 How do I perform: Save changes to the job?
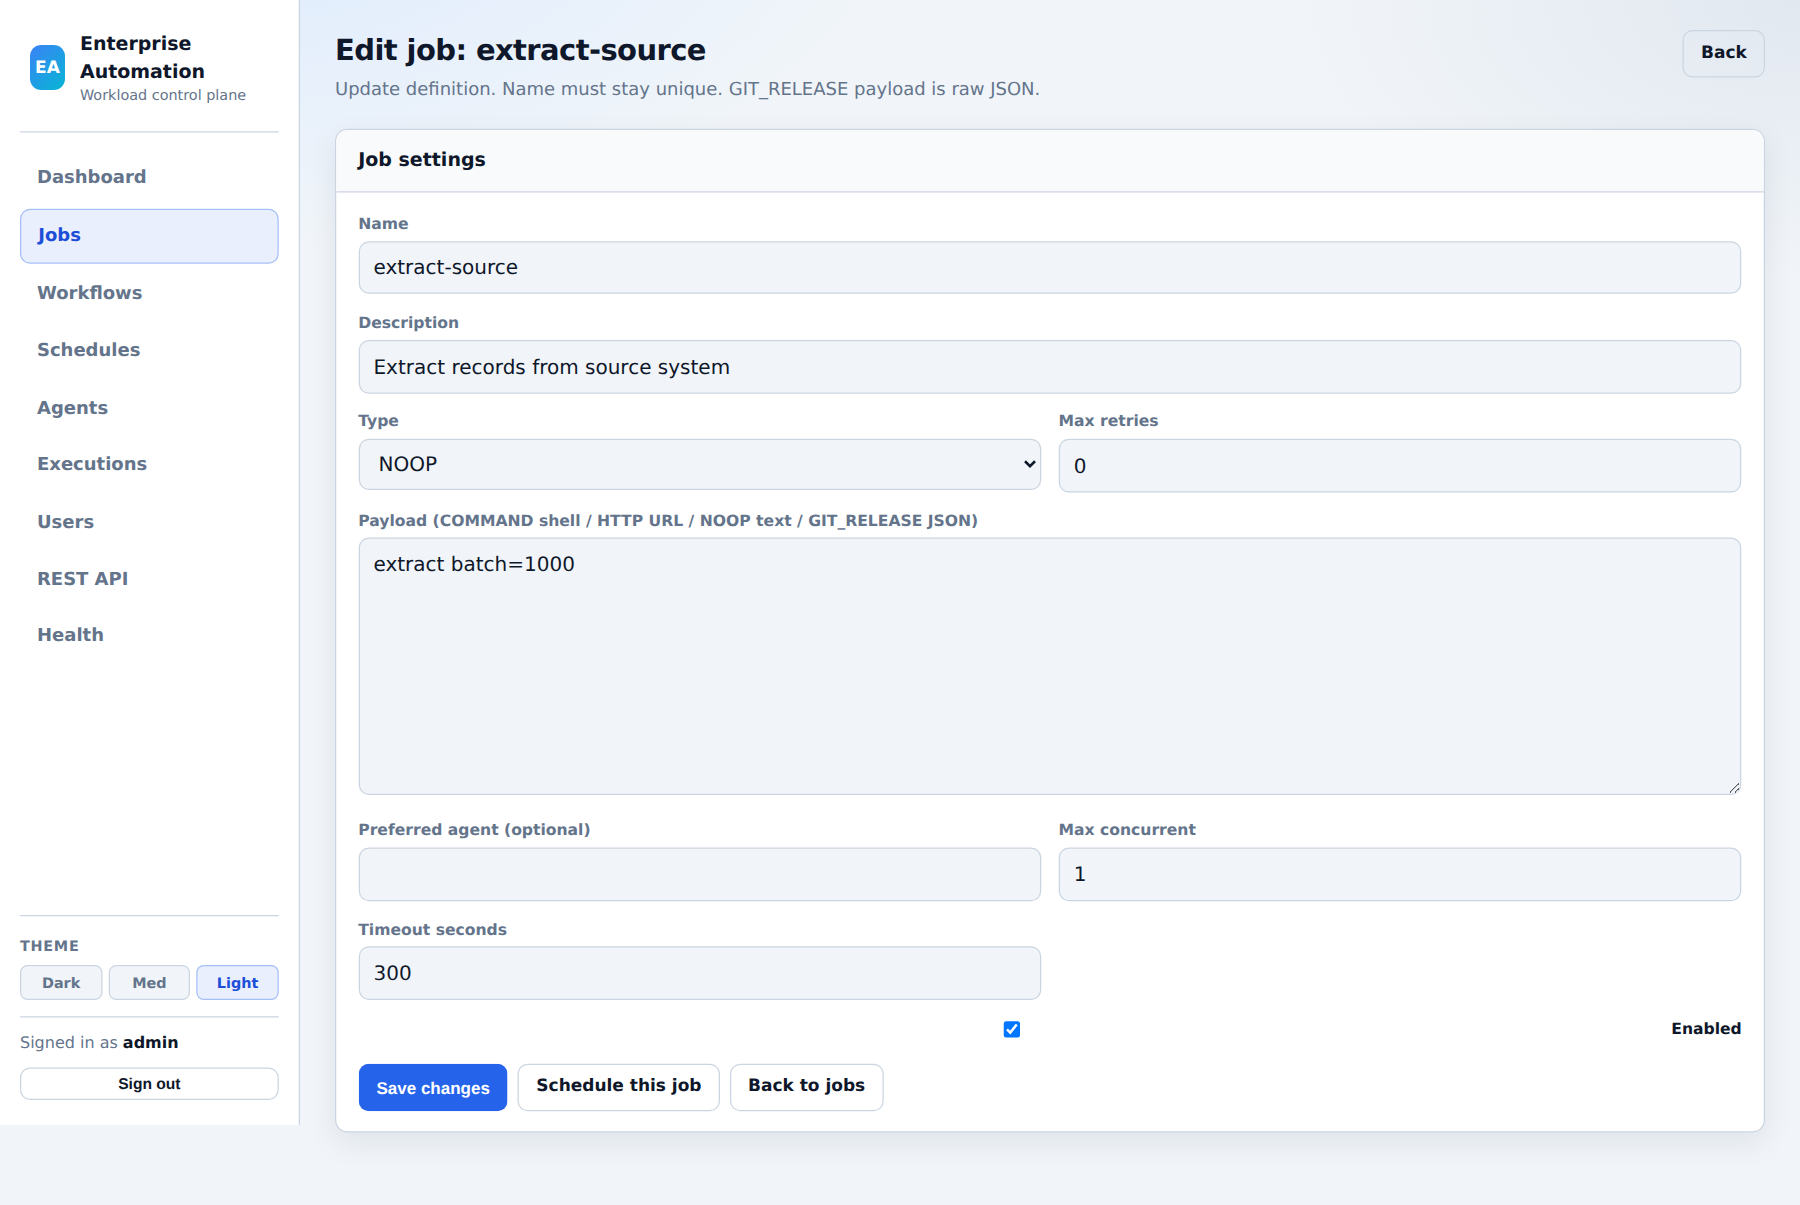click(x=433, y=1088)
